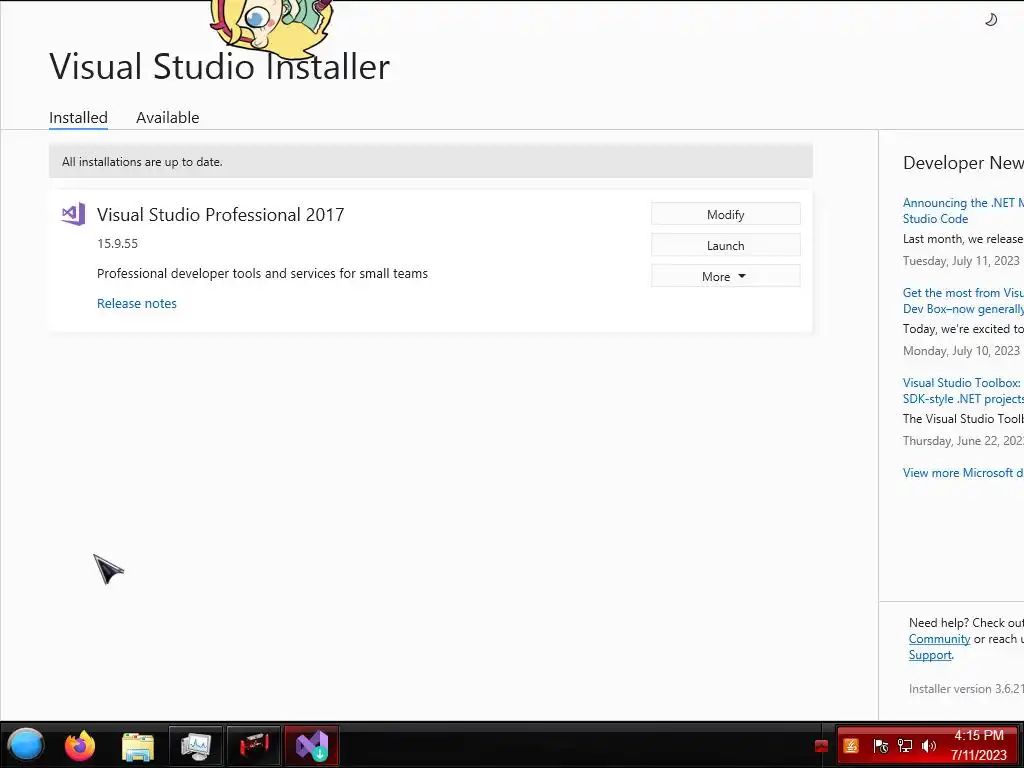Click the 'All installations are up to date.' banner

pos(430,161)
